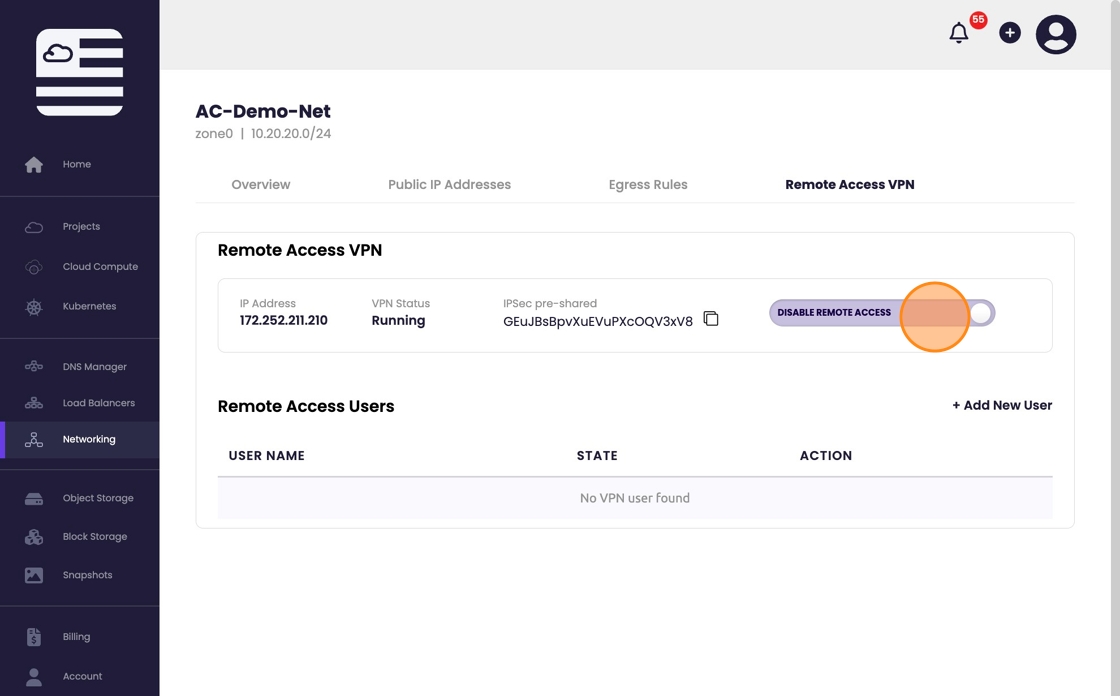This screenshot has width=1120, height=696.
Task: Open the Public IP Addresses tab
Action: tap(449, 185)
